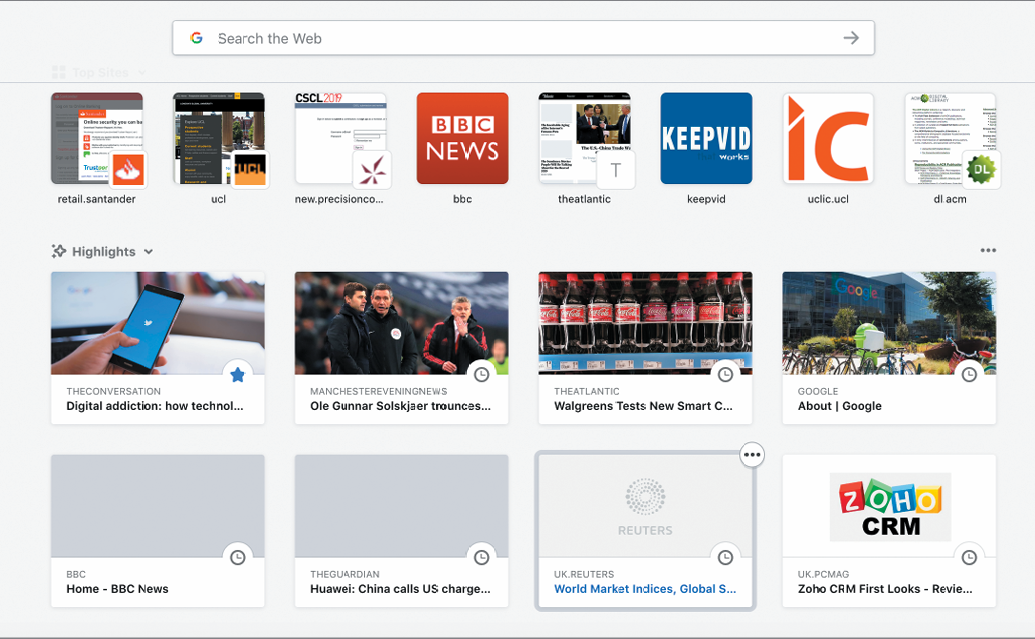Click the THECONVERSATION source label
This screenshot has width=1035, height=639.
[114, 391]
